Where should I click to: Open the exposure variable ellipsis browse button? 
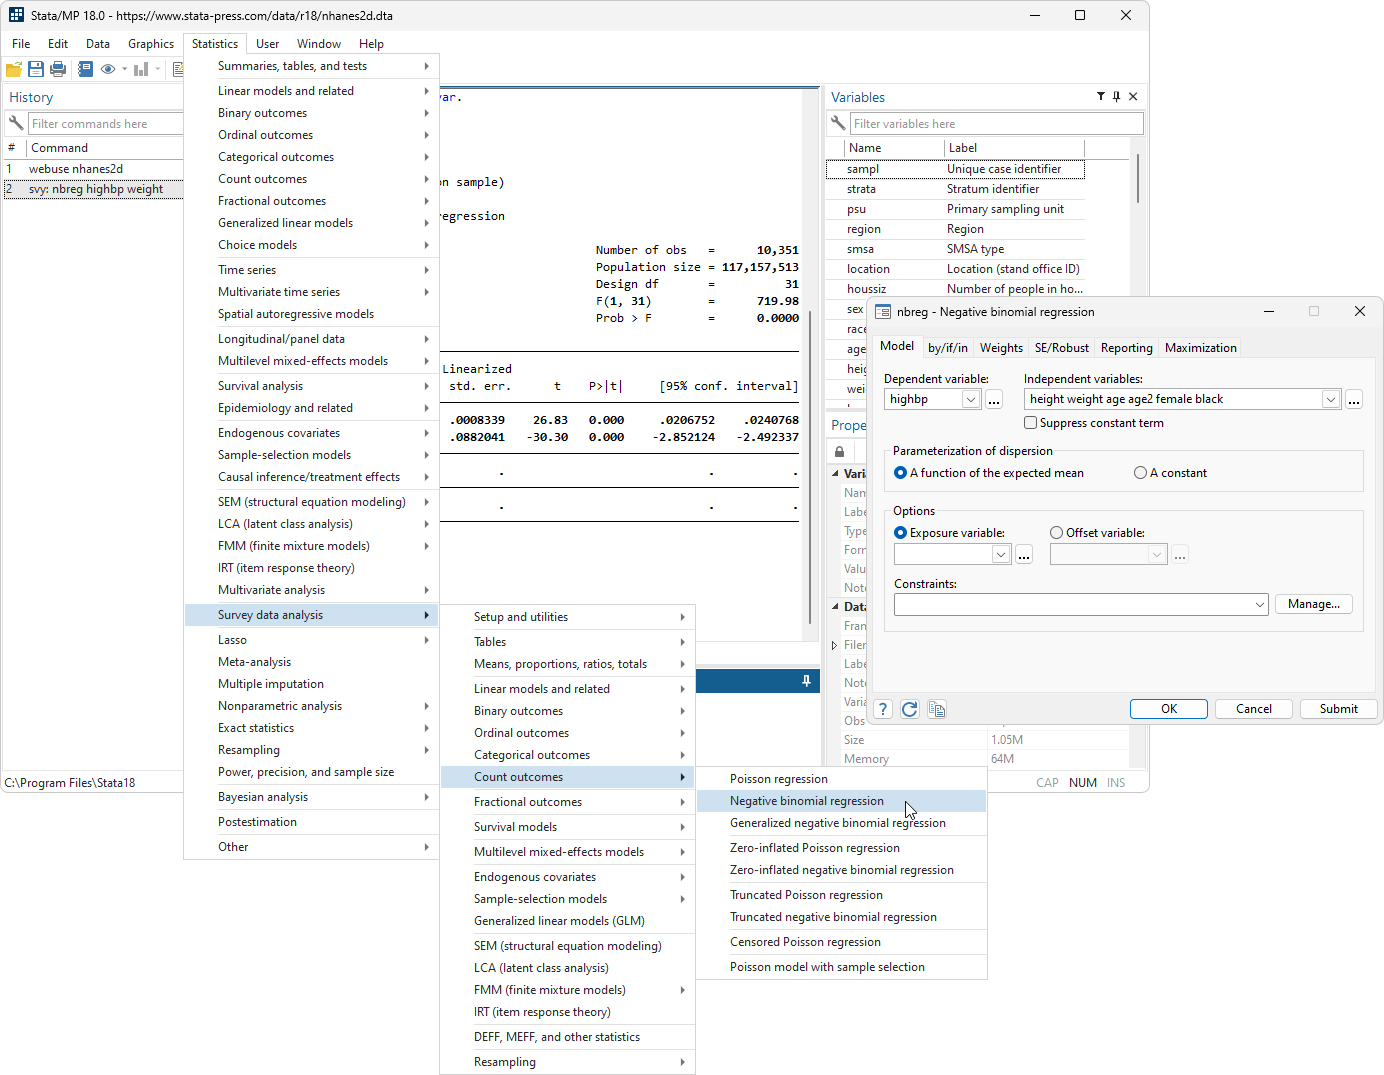coord(1024,555)
